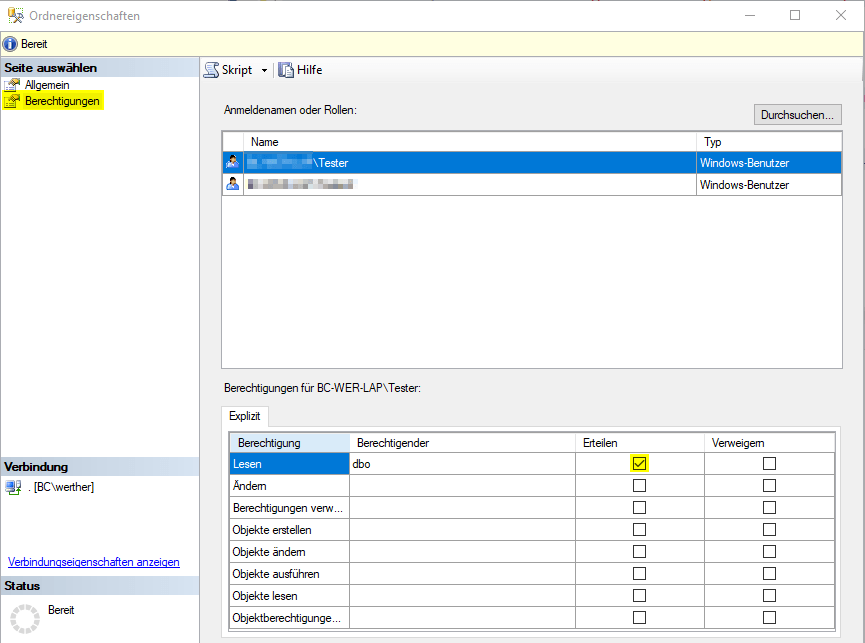Grant Objekte ändern via Erteilen checkbox
This screenshot has width=865, height=643.
click(639, 552)
